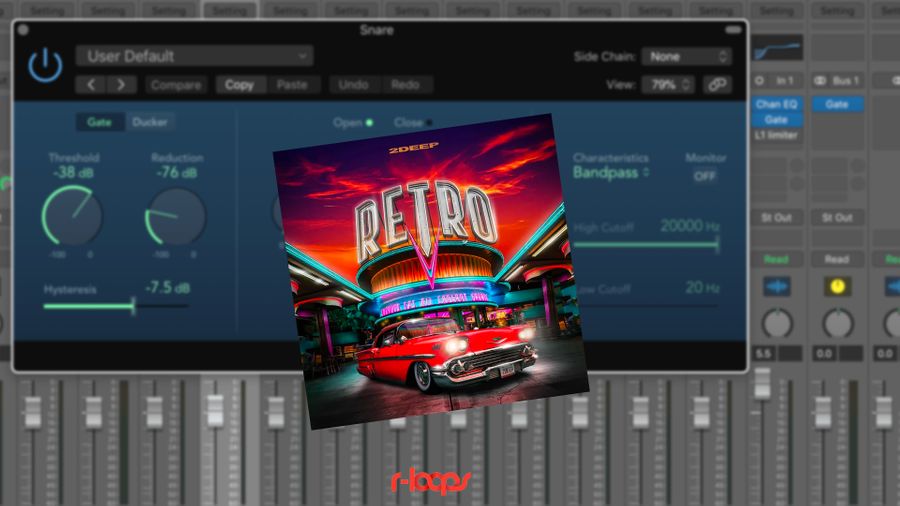This screenshot has height=506, width=900.
Task: Open the Bus 1 input slot
Action: pyautogui.click(x=838, y=81)
